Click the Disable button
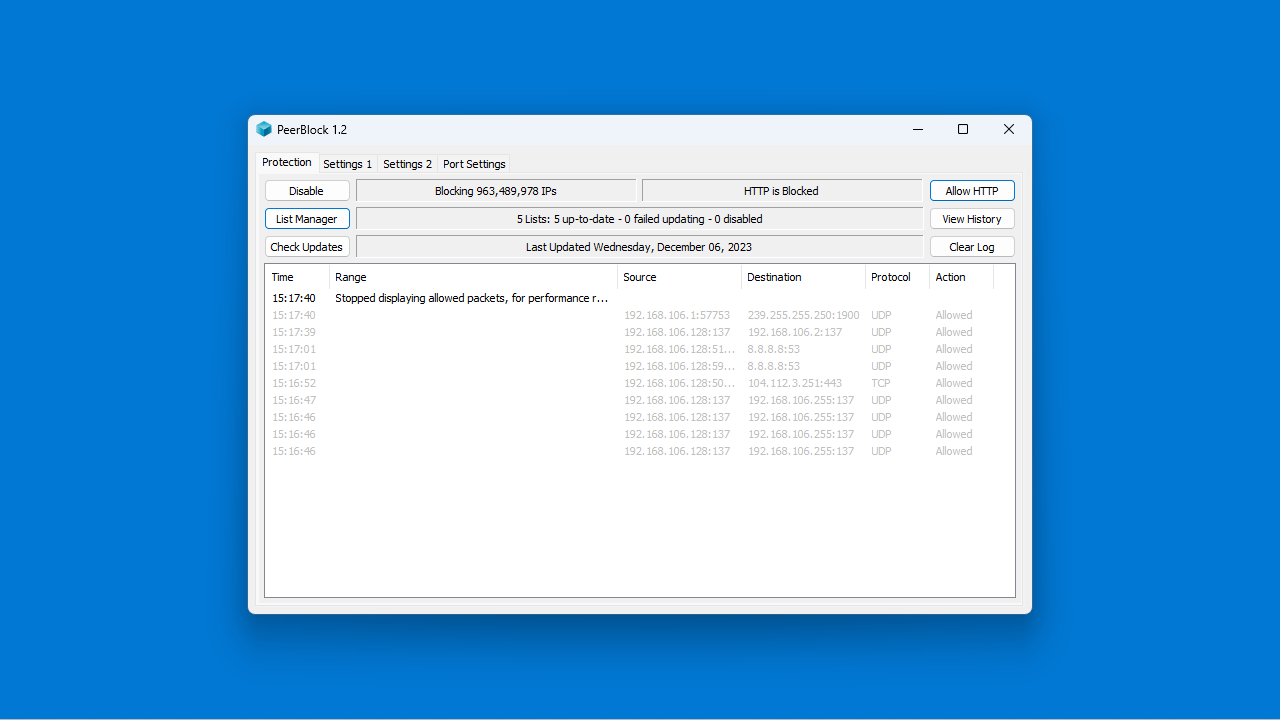Screen dimensions: 1280x720 pyautogui.click(x=307, y=191)
